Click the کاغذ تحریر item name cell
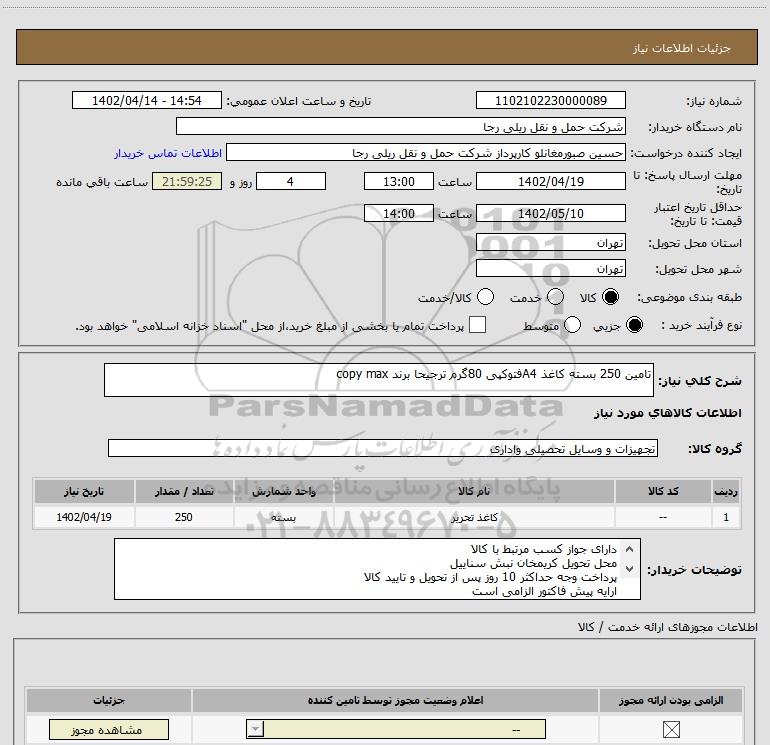The width and height of the screenshot is (770, 745). [474, 517]
